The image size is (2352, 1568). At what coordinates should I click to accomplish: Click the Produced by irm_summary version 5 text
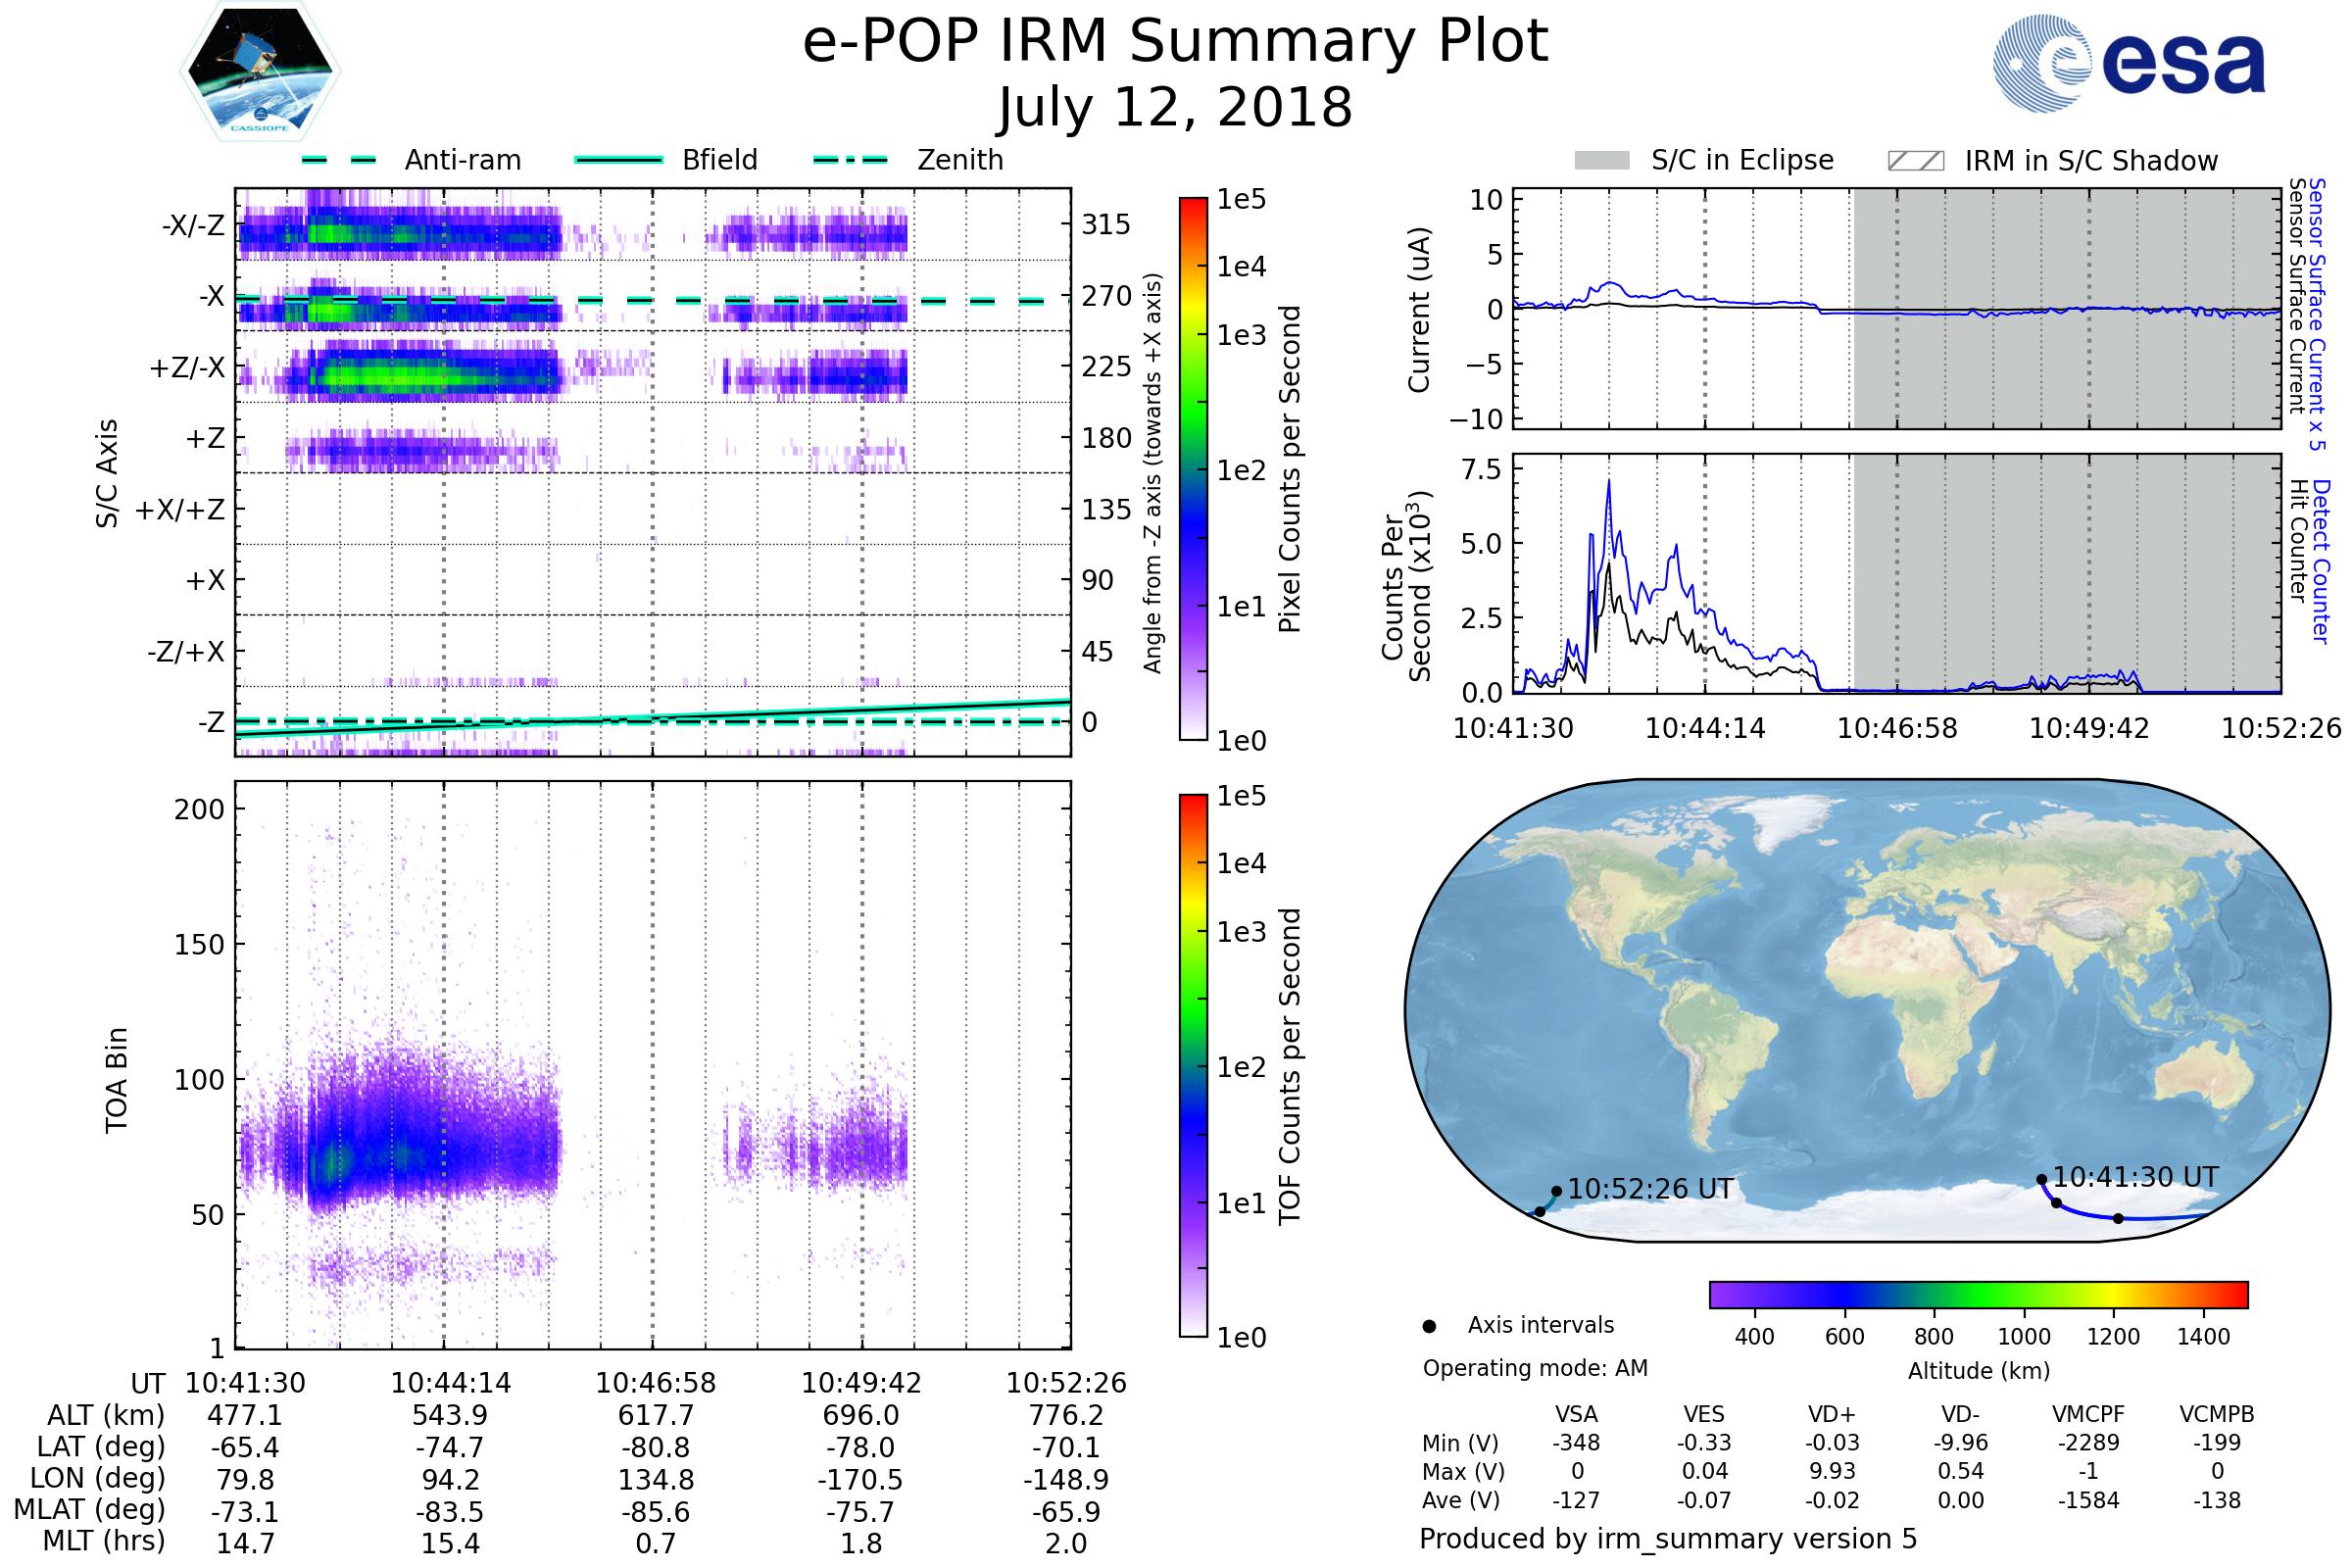(x=1667, y=1538)
